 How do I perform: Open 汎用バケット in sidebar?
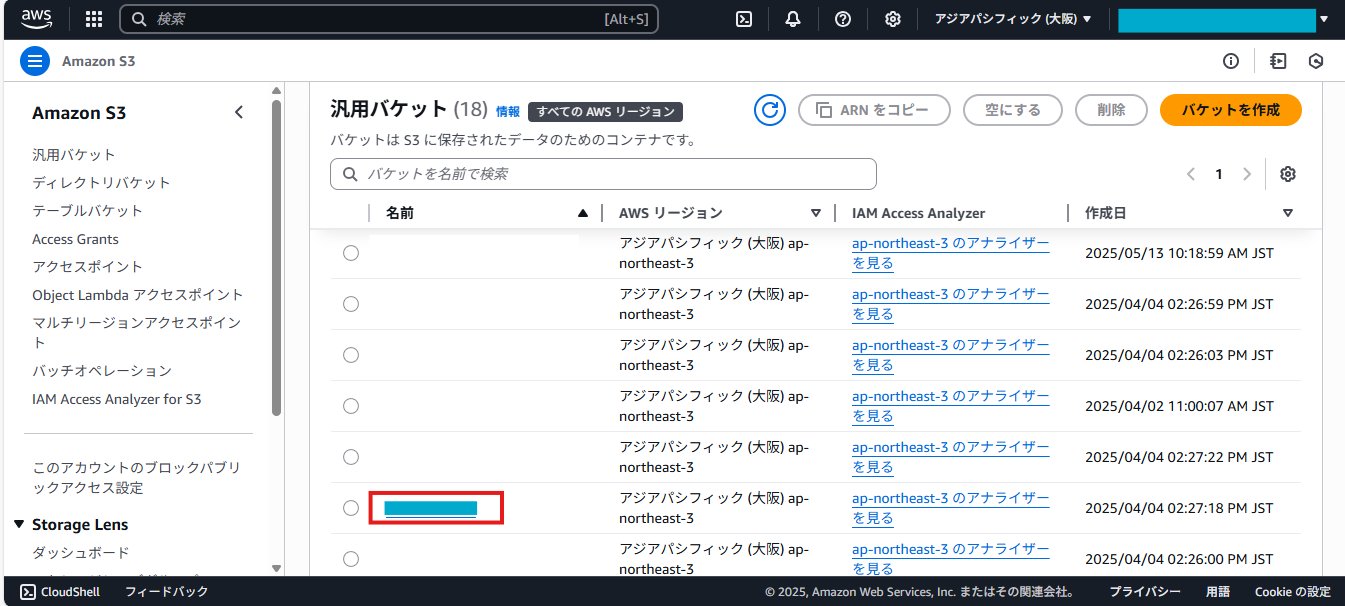point(74,155)
